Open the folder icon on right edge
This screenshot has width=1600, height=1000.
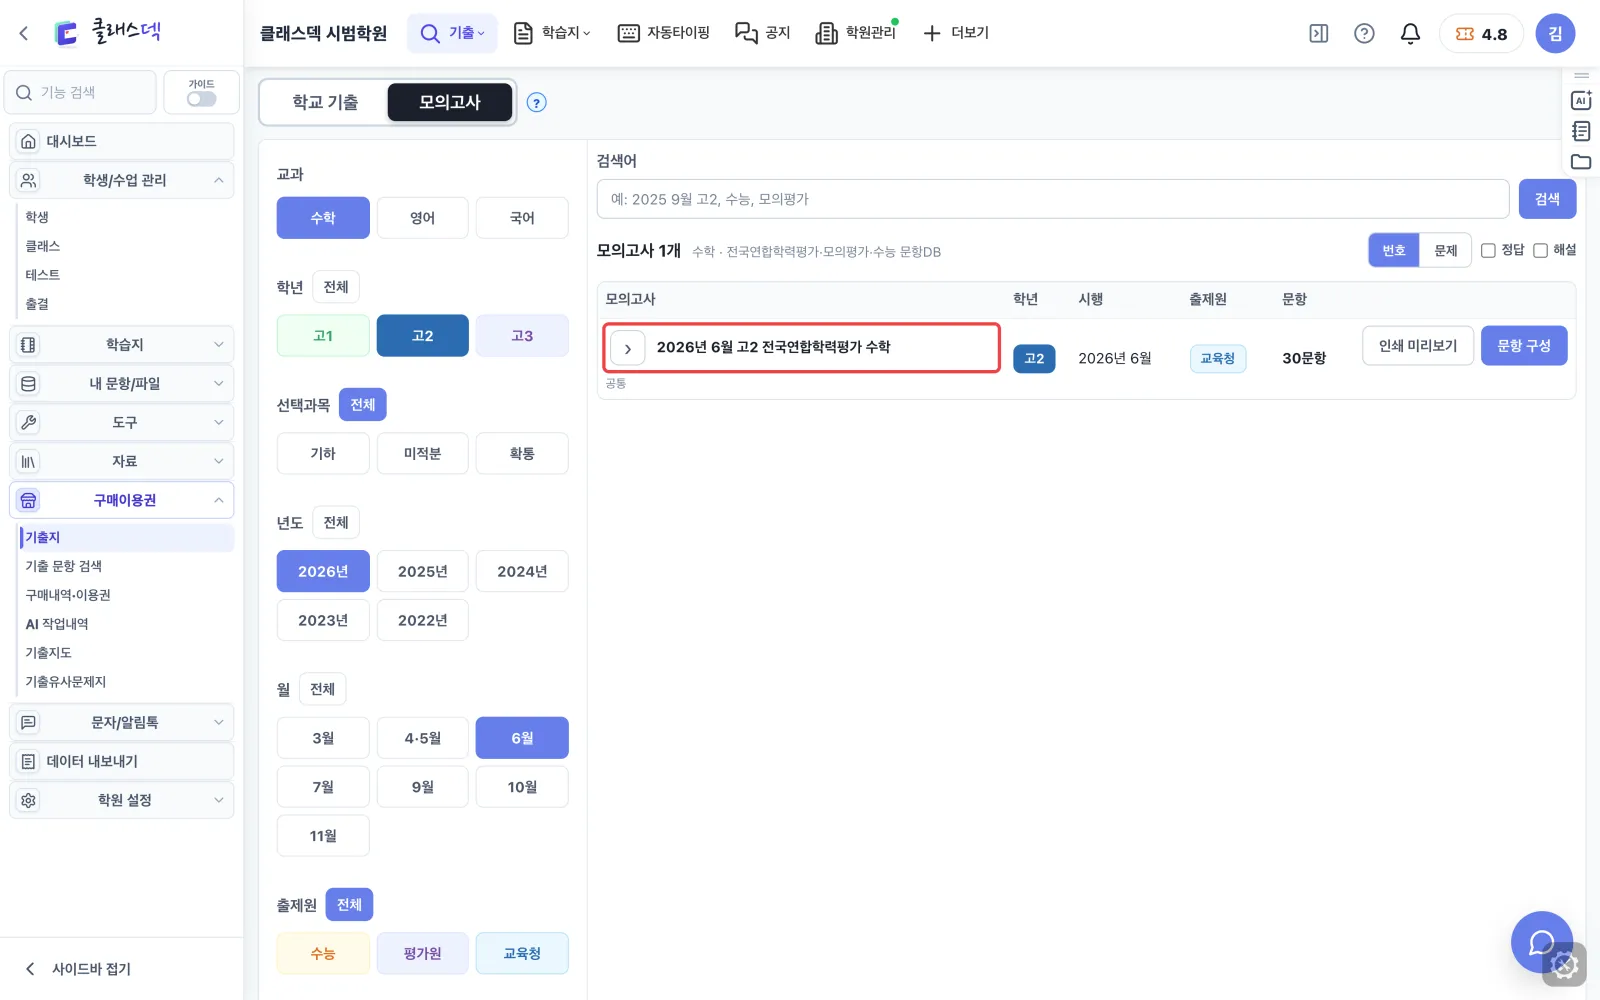(1581, 162)
